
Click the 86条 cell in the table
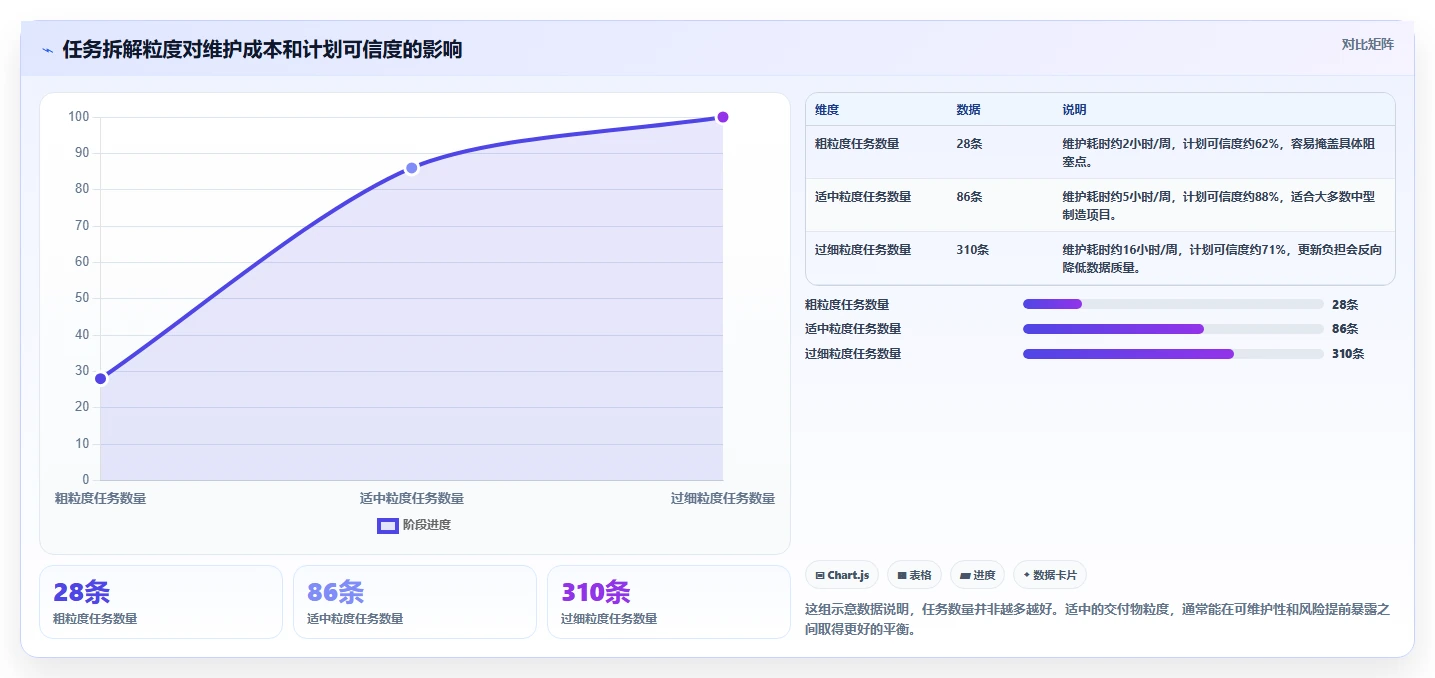(x=969, y=197)
